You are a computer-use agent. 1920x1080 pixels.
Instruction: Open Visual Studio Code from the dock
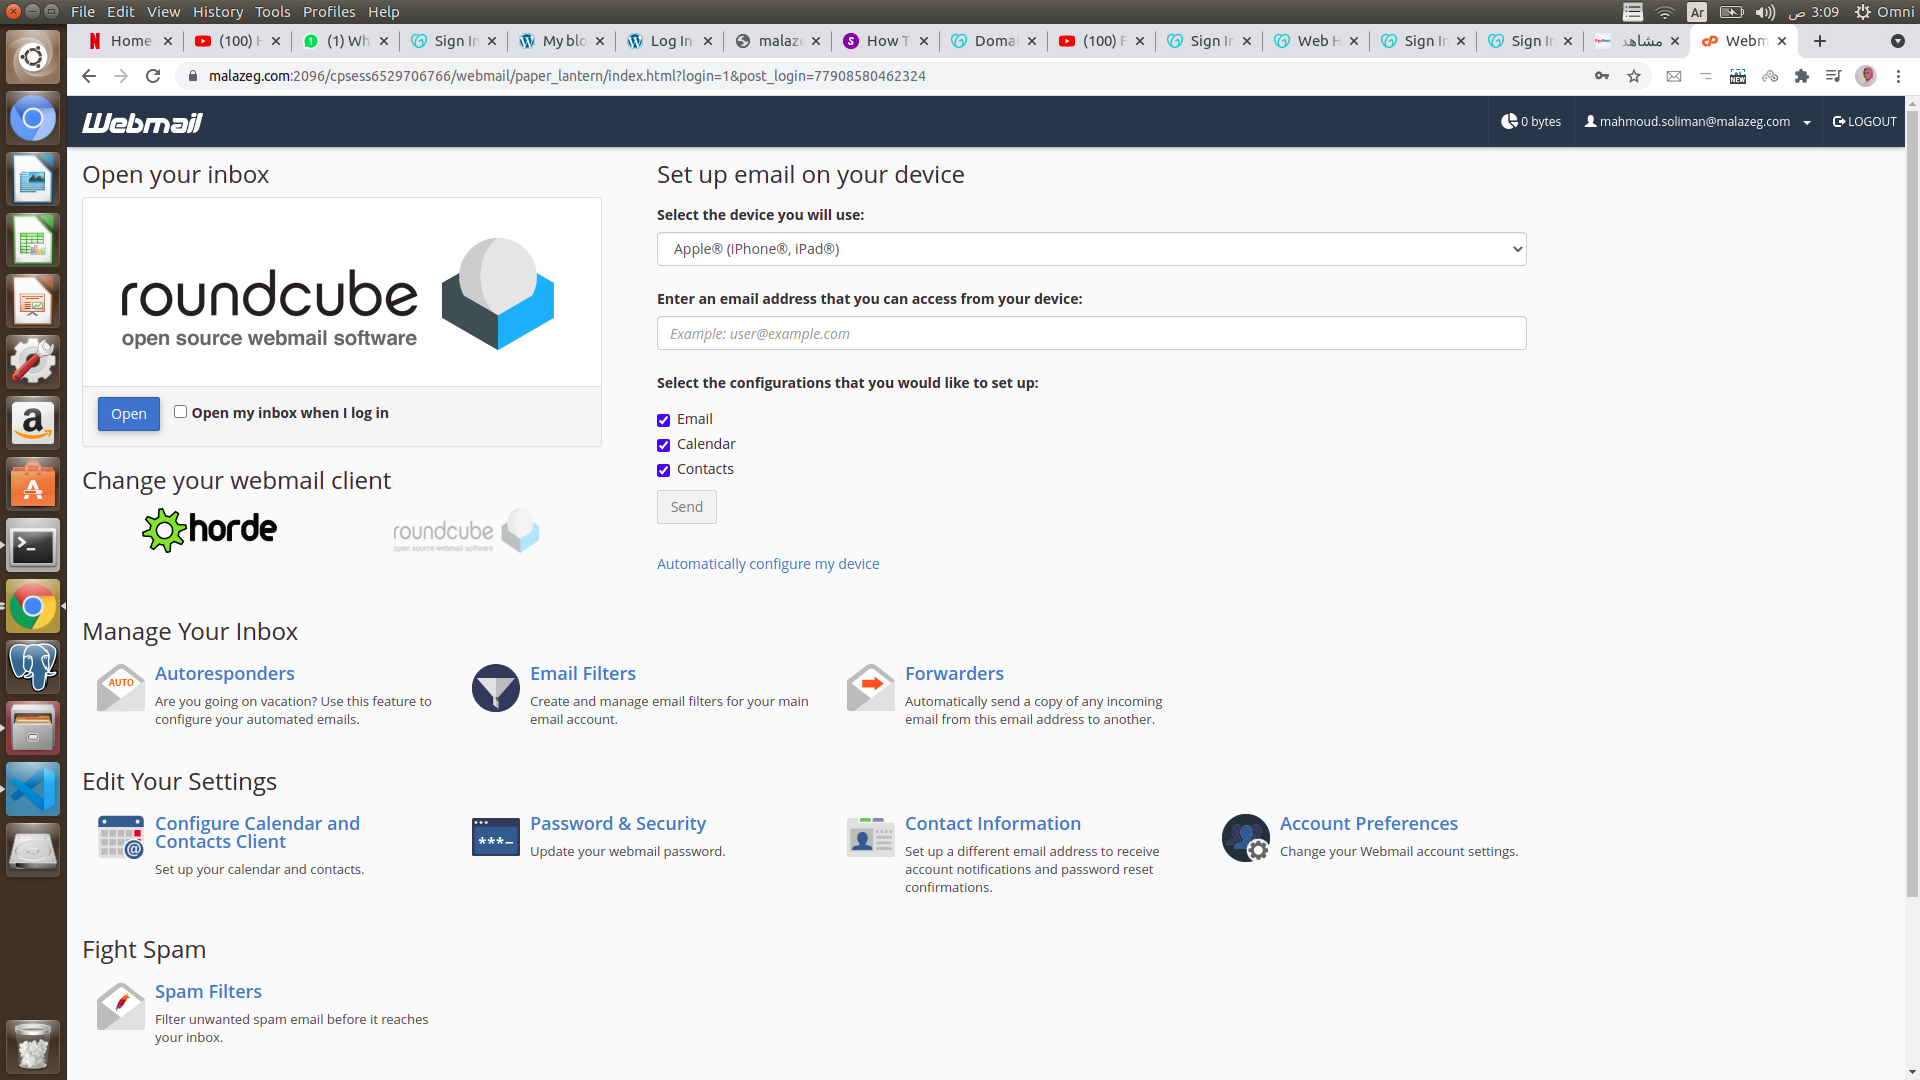33,789
